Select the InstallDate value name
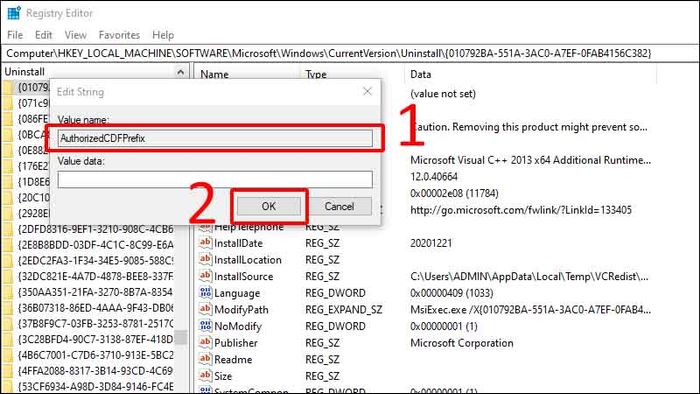 (x=238, y=243)
